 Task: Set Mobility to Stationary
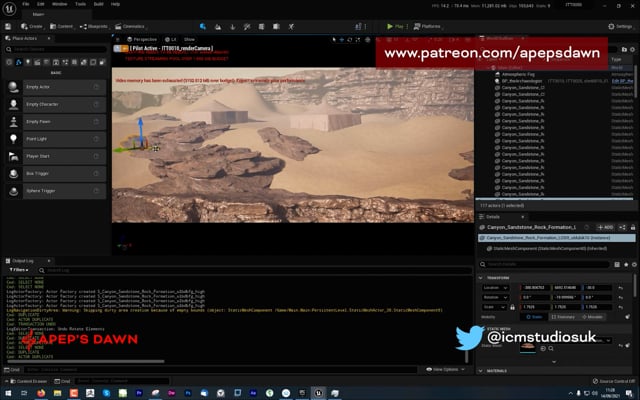pyautogui.click(x=563, y=317)
